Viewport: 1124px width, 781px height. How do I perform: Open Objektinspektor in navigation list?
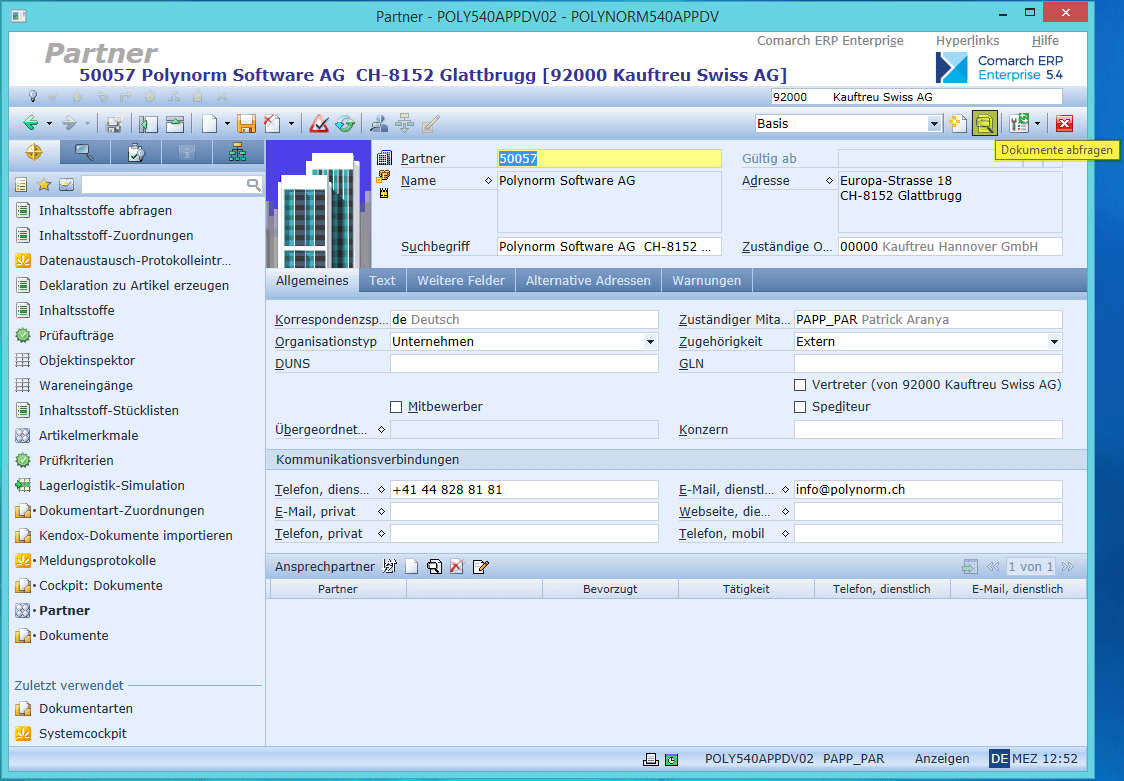click(x=87, y=360)
